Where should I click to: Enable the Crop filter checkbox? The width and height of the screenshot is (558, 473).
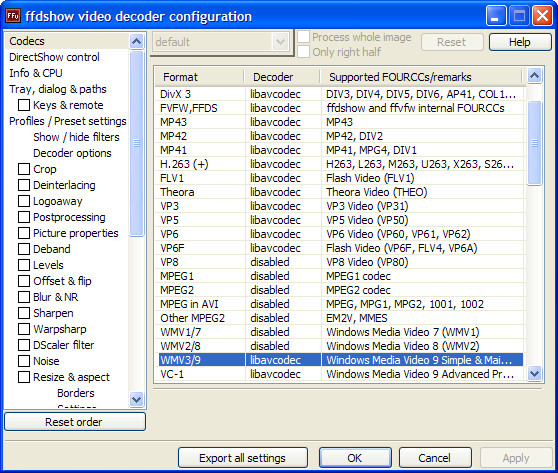[24, 169]
